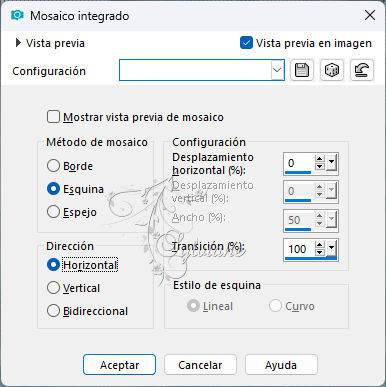Open Desplazamiento horizontal slider popup arrow

pyautogui.click(x=331, y=163)
